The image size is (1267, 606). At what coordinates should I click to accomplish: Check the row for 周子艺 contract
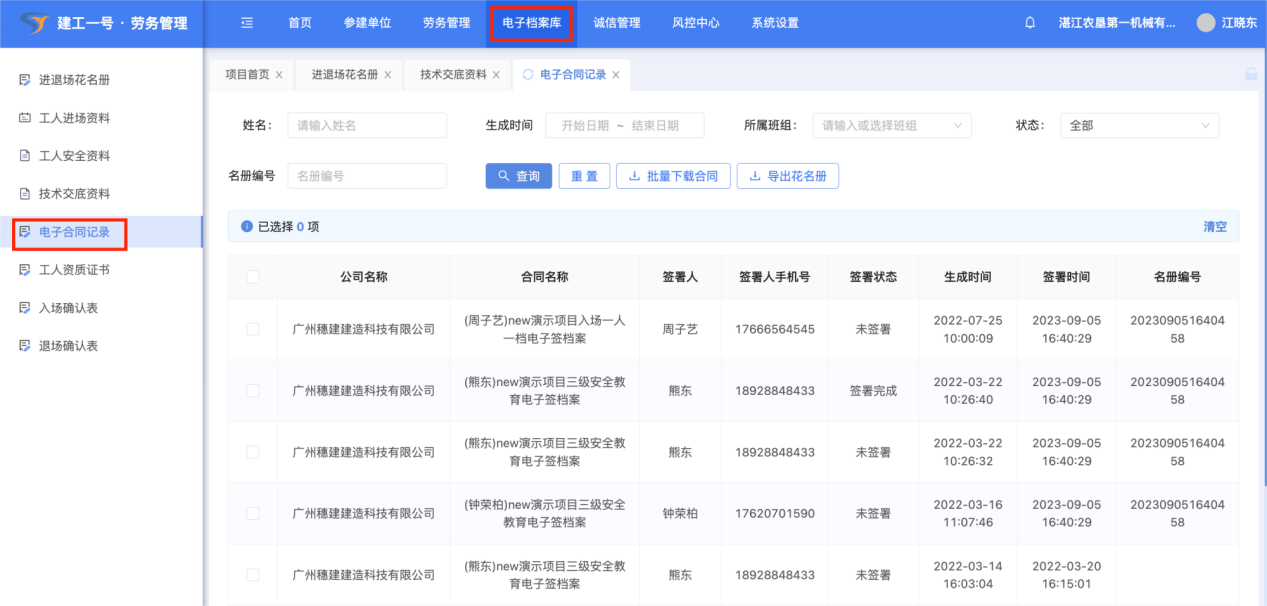(x=253, y=329)
